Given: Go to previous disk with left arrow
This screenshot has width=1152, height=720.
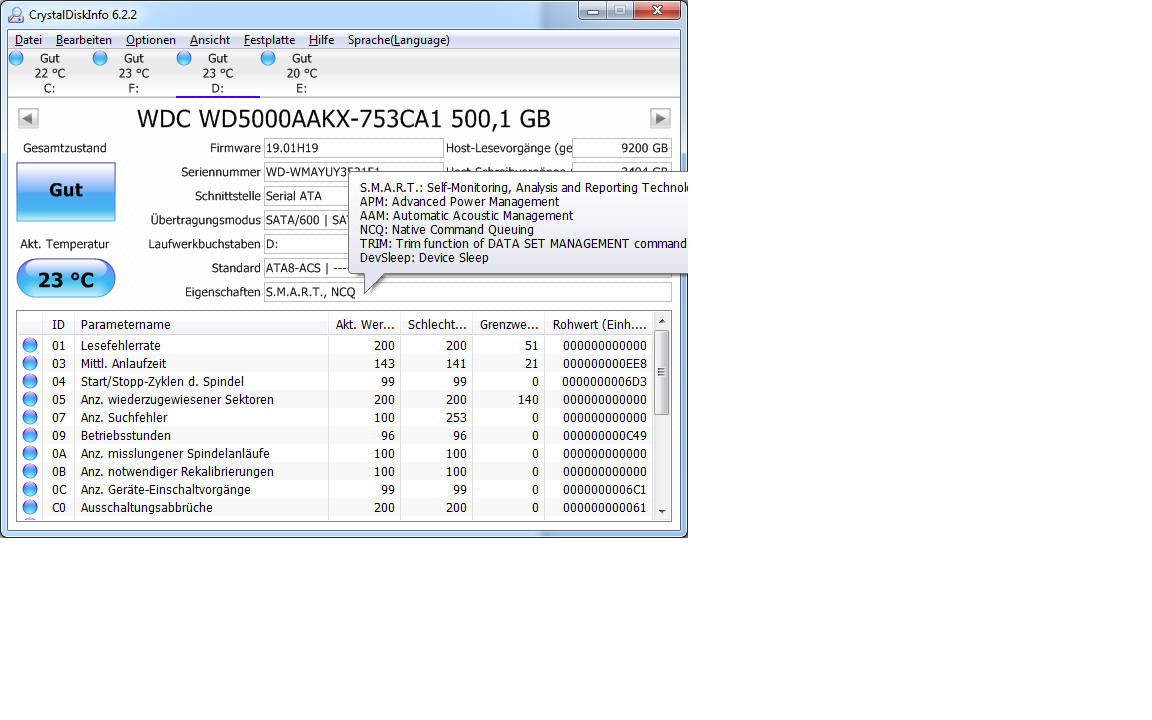Looking at the screenshot, I should point(28,118).
